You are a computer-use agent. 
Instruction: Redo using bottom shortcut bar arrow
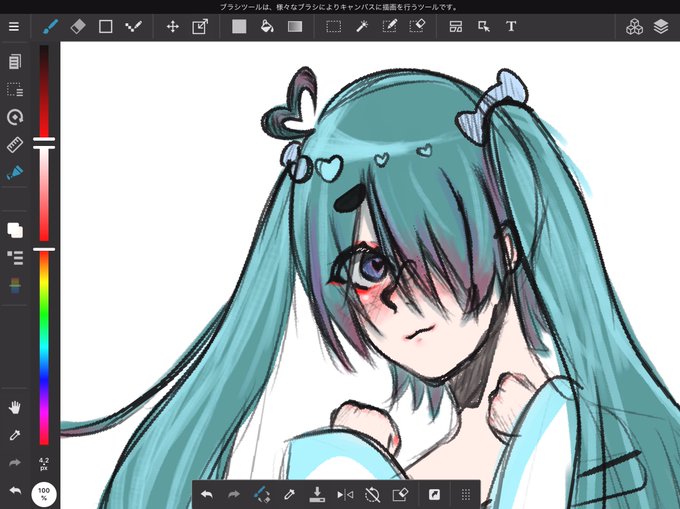tap(234, 494)
